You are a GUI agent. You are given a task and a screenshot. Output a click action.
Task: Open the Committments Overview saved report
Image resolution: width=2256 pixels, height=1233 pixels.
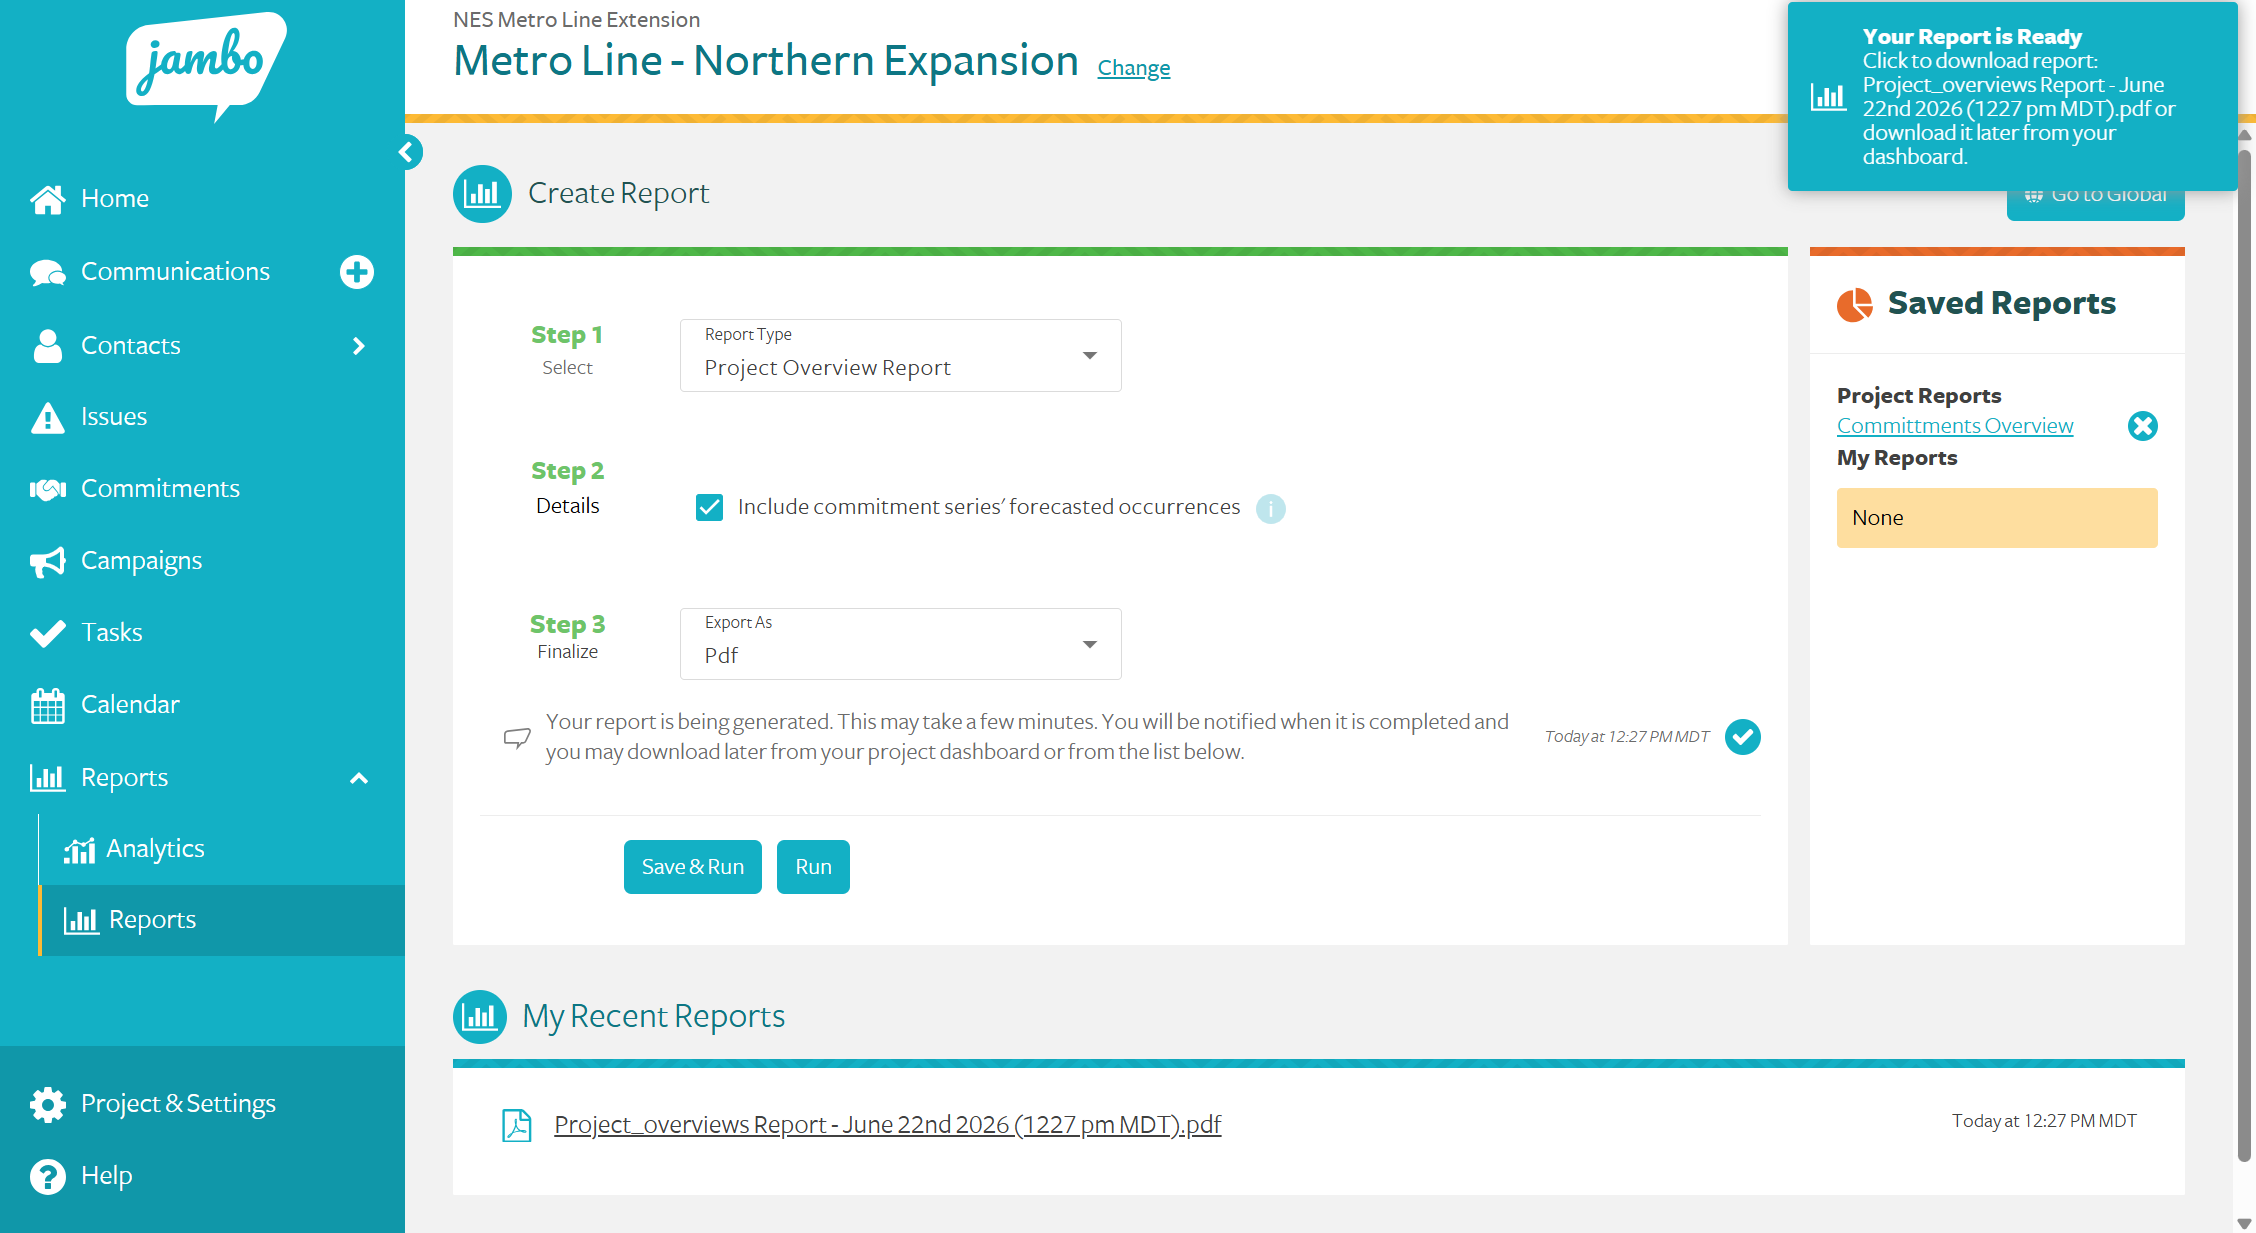[1954, 426]
